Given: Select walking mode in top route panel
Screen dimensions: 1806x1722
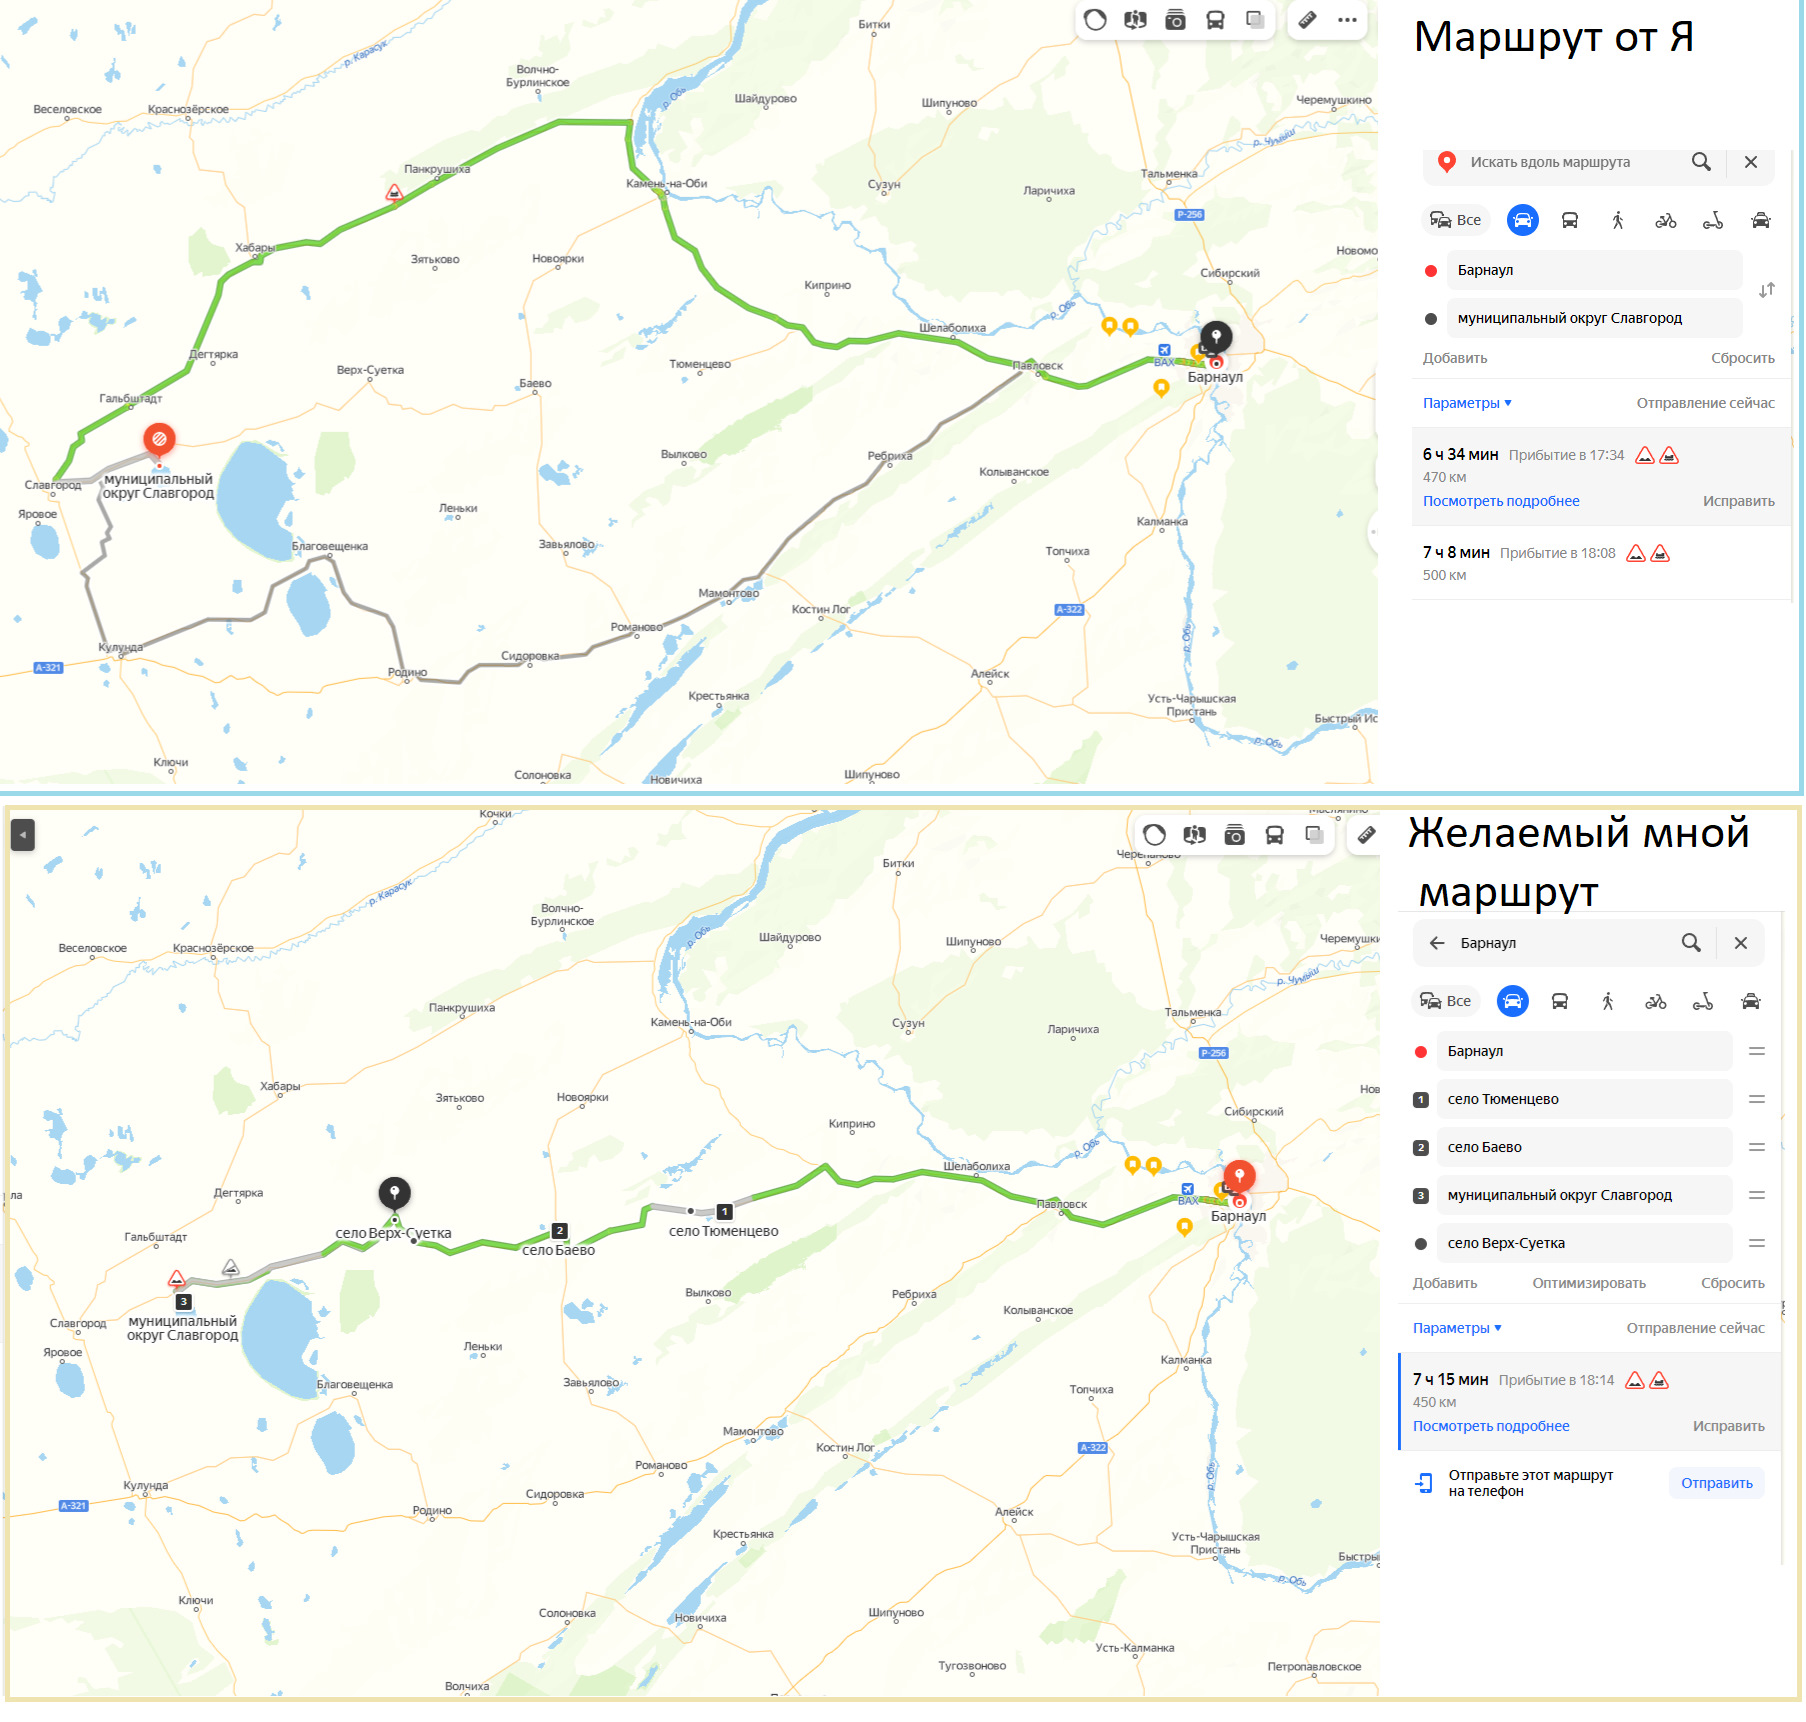Looking at the screenshot, I should coord(1618,220).
